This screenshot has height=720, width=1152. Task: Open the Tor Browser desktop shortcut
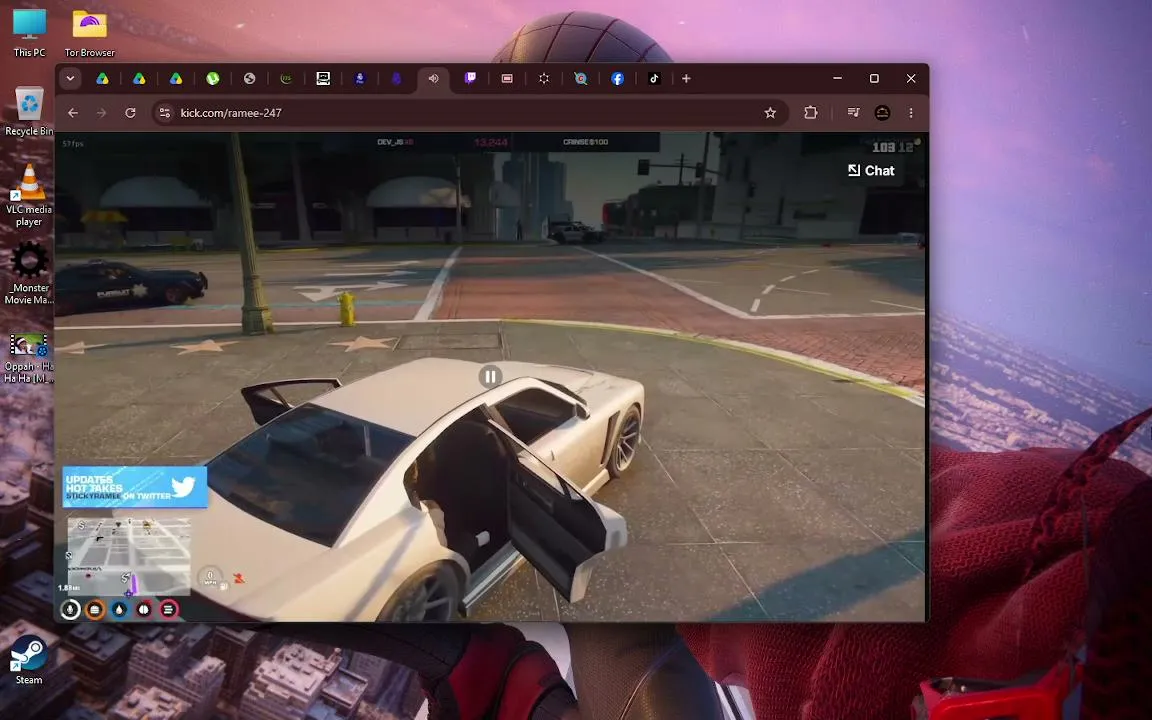(x=90, y=33)
